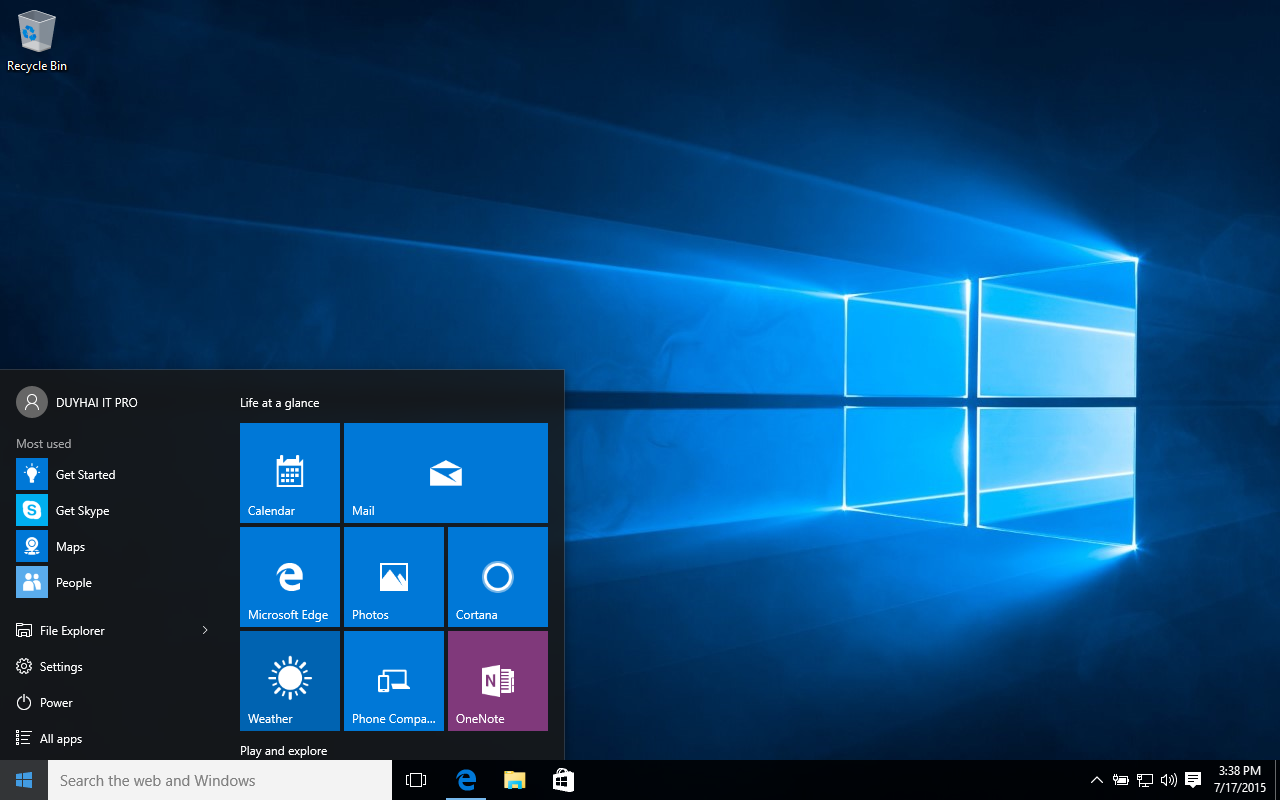The width and height of the screenshot is (1280, 800).
Task: Open the Calendar tile
Action: pyautogui.click(x=290, y=473)
